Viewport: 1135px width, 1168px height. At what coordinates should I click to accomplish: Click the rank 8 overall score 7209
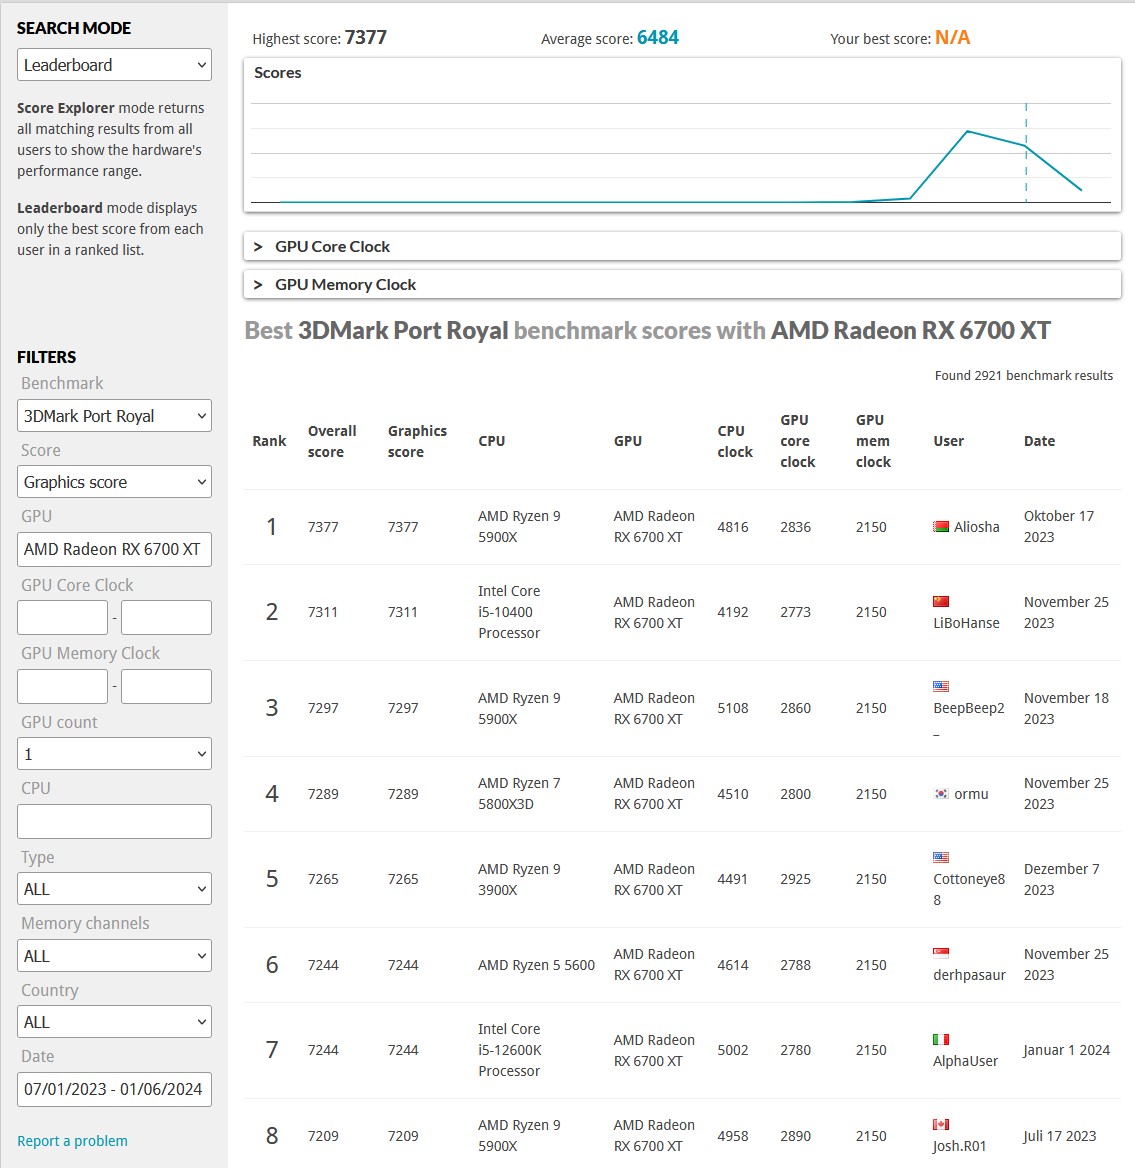[322, 1136]
